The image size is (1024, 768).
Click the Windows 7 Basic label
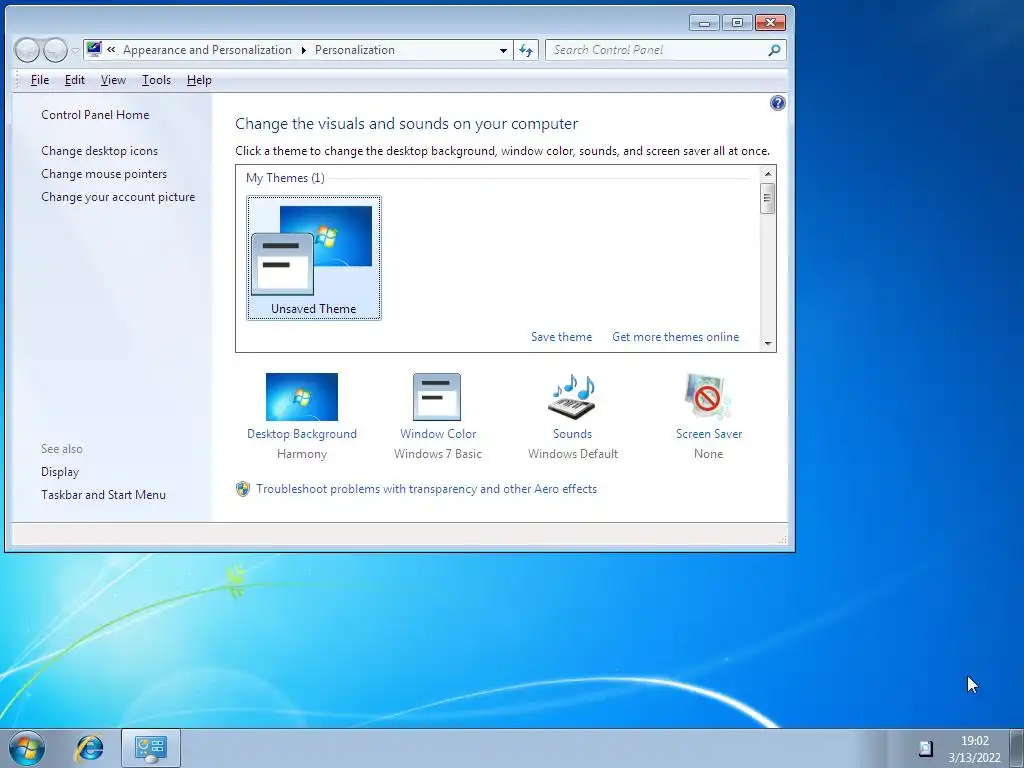pyautogui.click(x=438, y=454)
